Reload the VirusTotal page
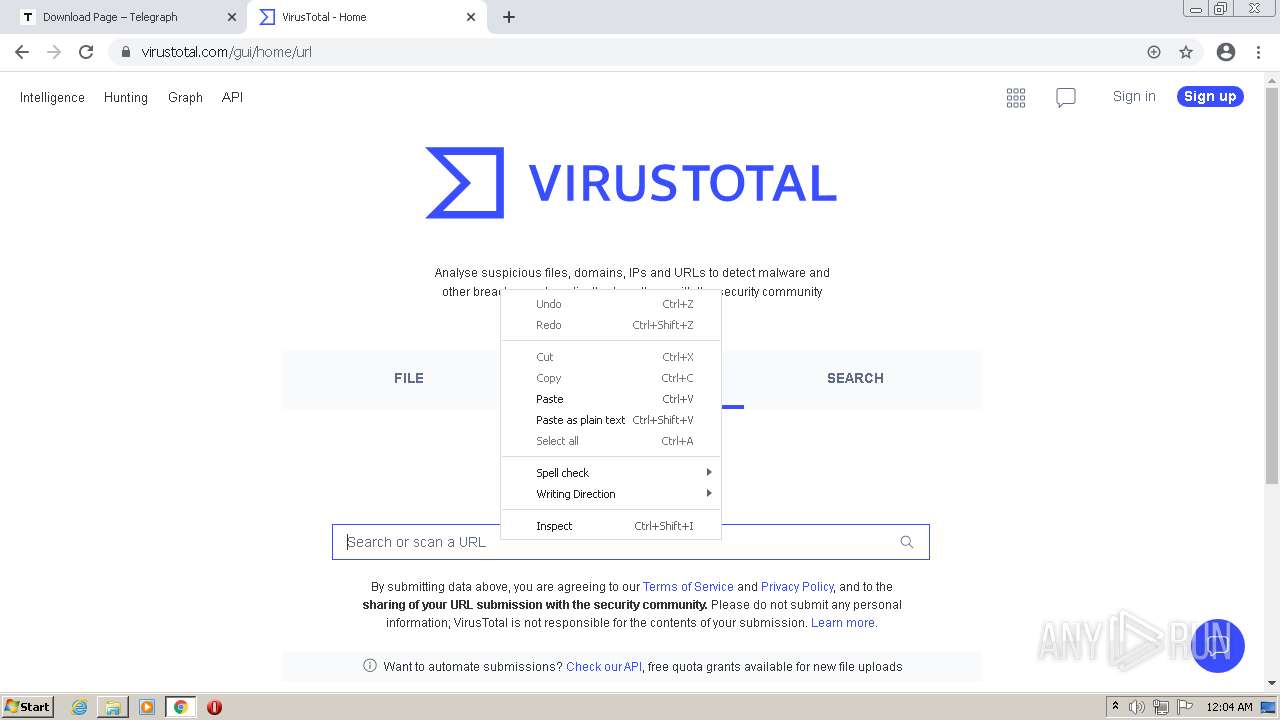Viewport: 1280px width, 720px height. pos(86,52)
